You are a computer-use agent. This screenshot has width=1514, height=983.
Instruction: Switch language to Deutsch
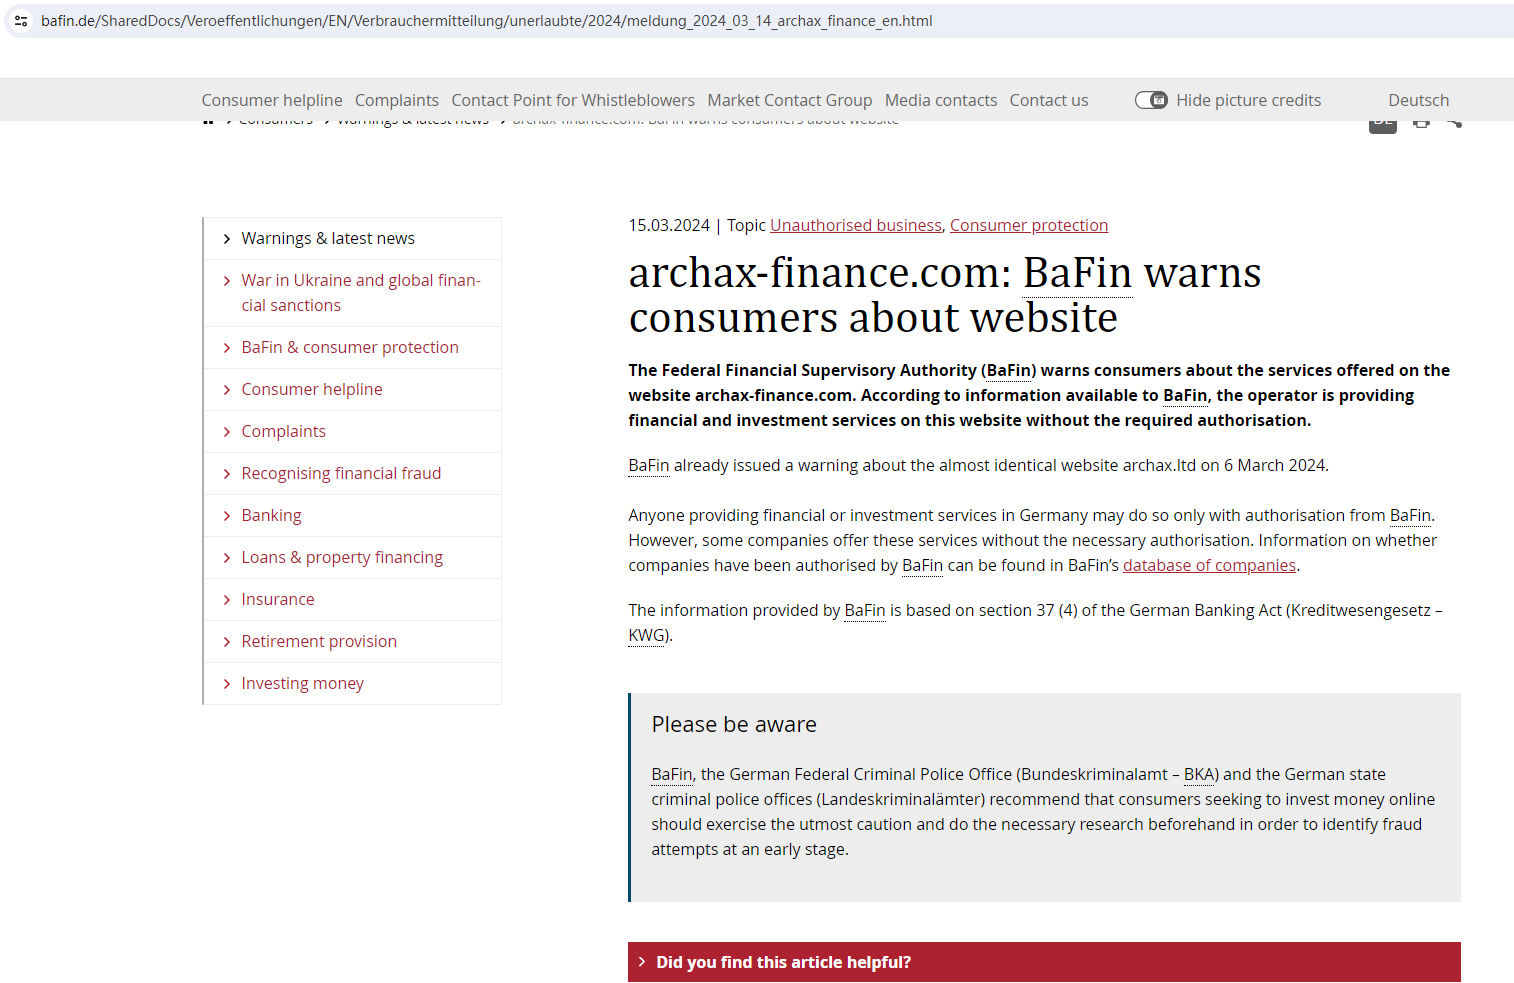[x=1418, y=100]
